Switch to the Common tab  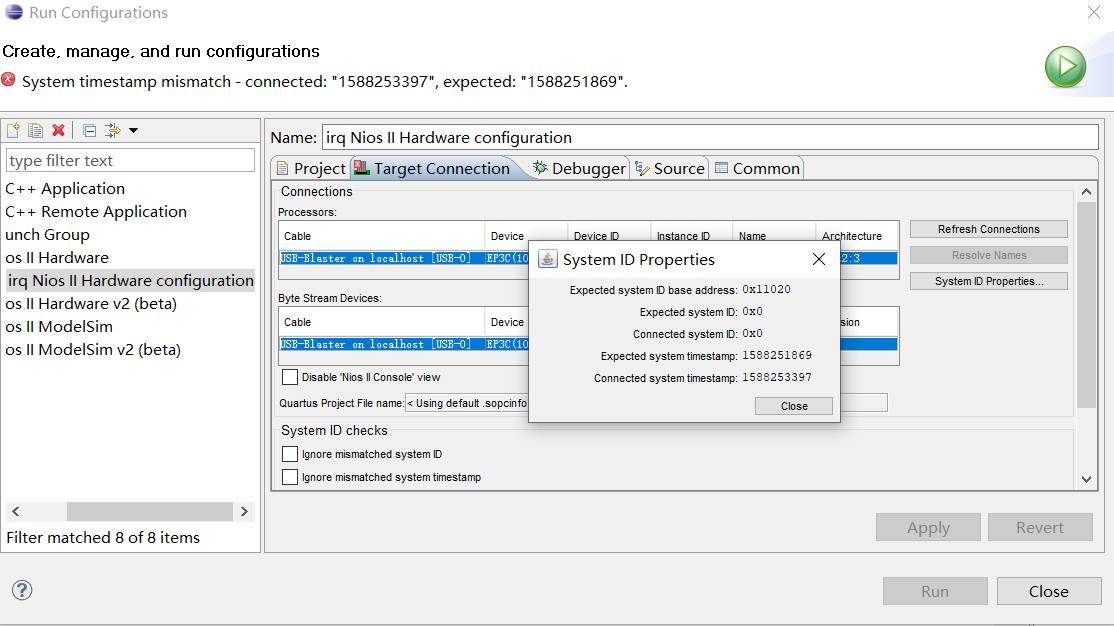(757, 168)
